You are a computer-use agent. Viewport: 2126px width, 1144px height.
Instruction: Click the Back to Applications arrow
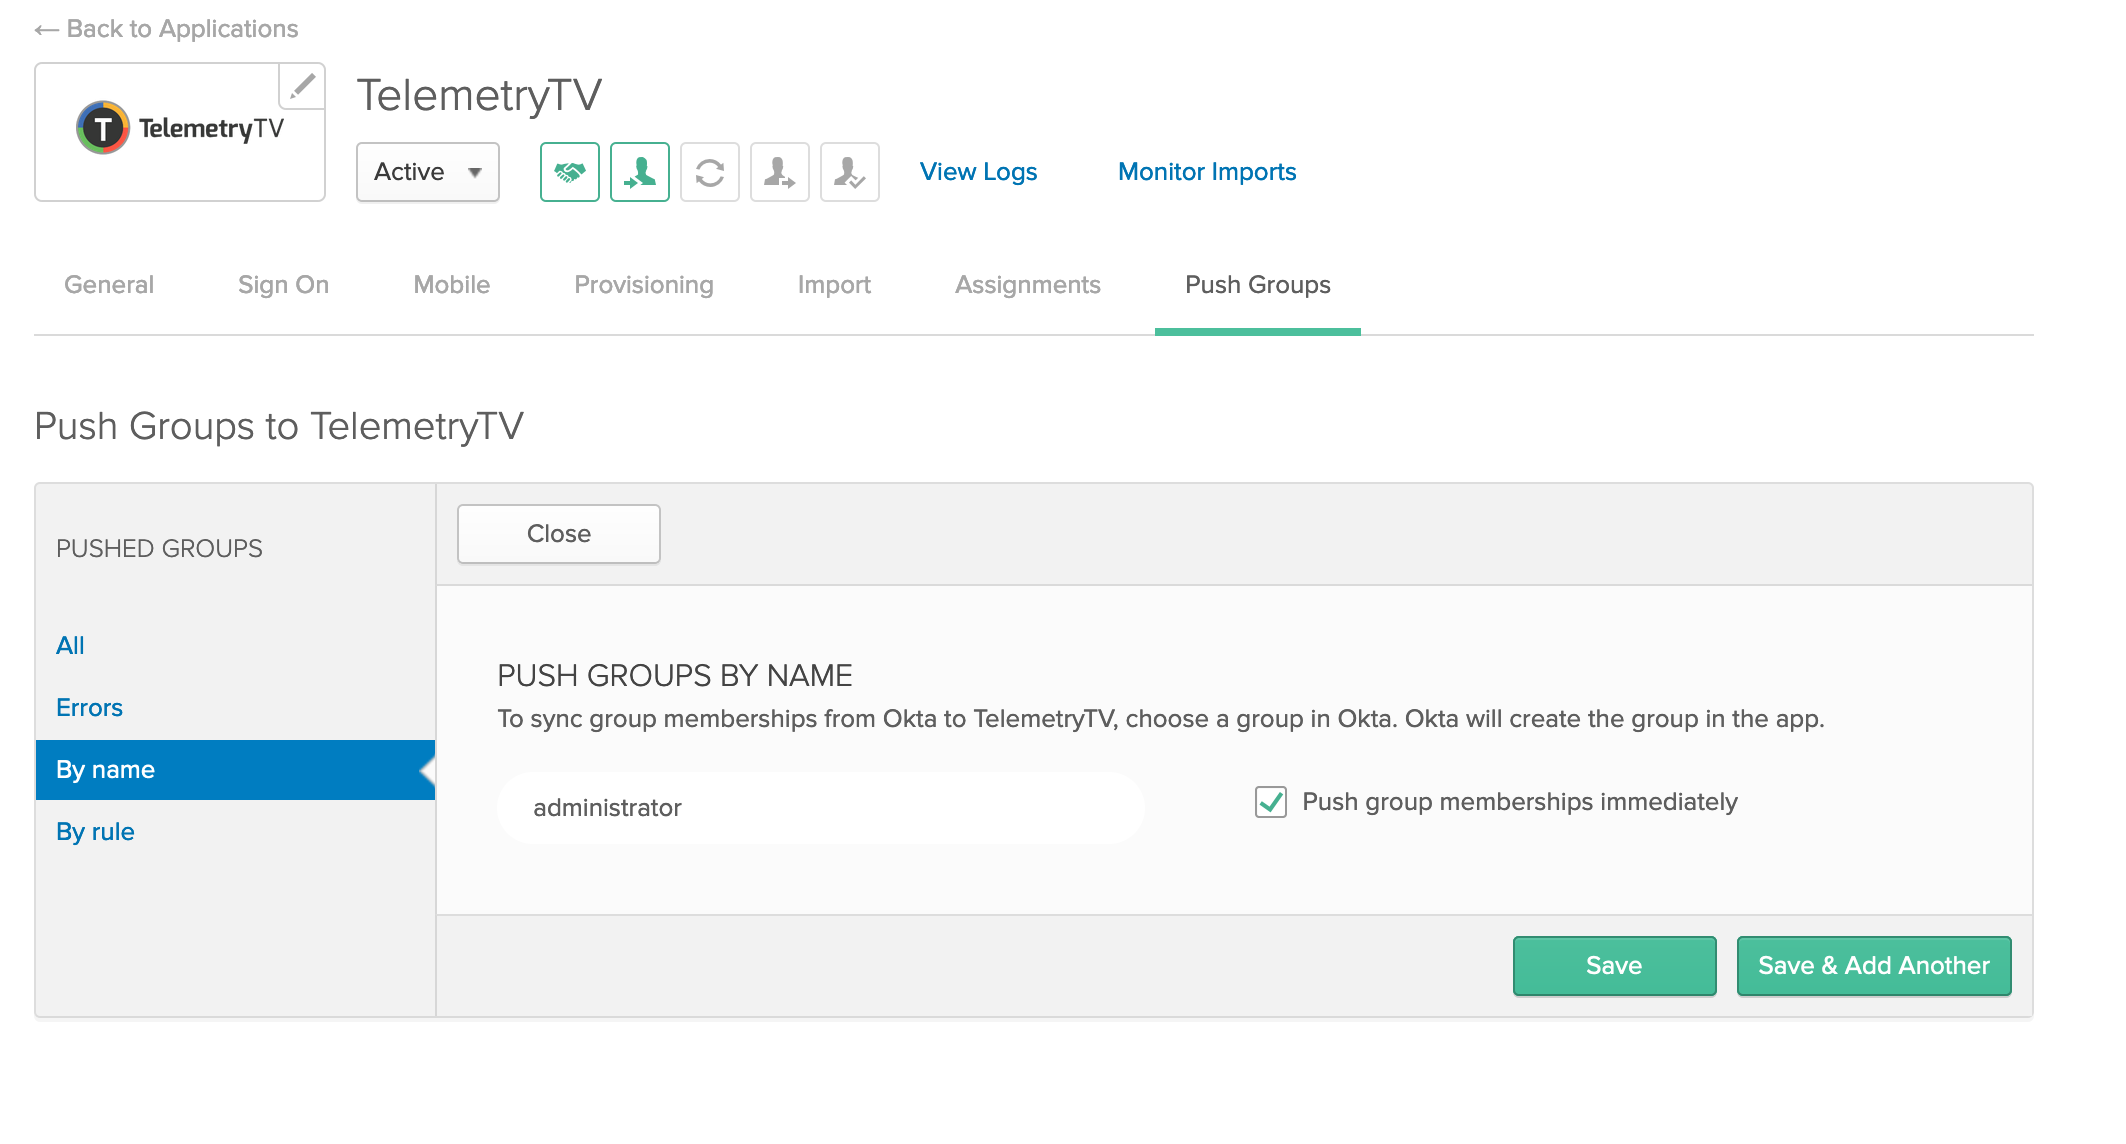pos(46,30)
